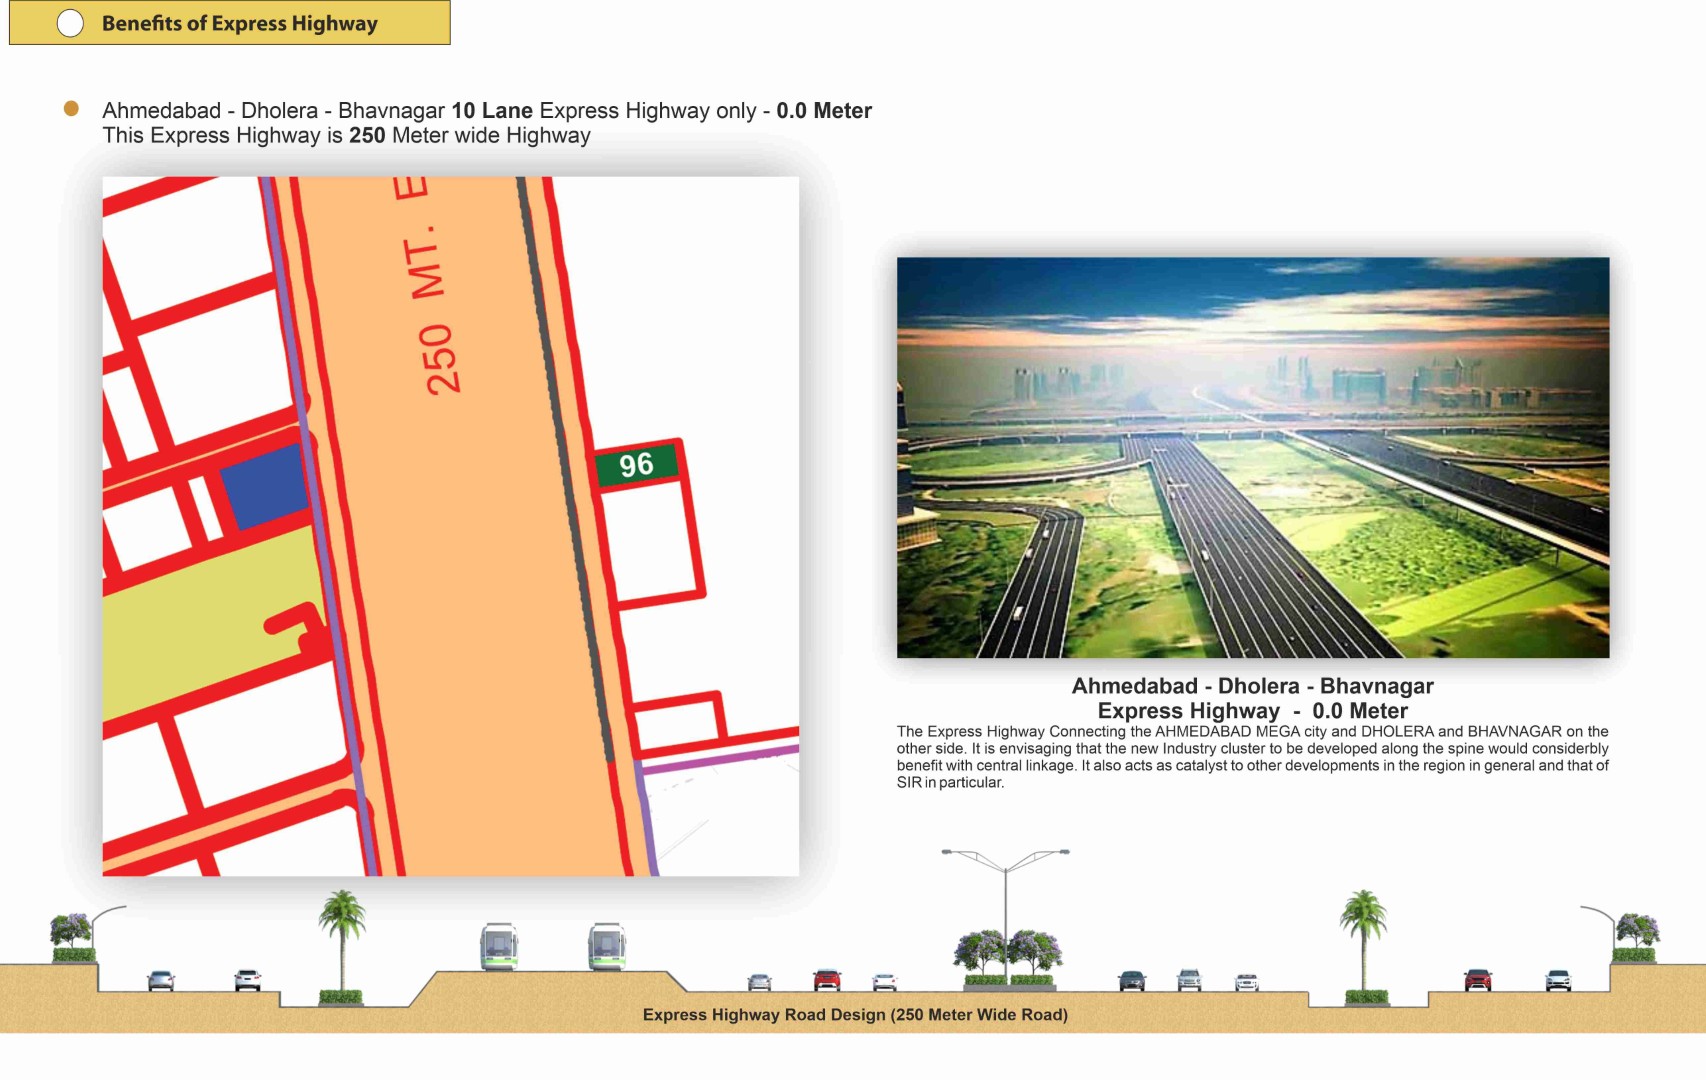Viewport: 1706px width, 1080px height.
Task: Select the 'Benefits of Express Highway' heading
Action: pyautogui.click(x=239, y=23)
